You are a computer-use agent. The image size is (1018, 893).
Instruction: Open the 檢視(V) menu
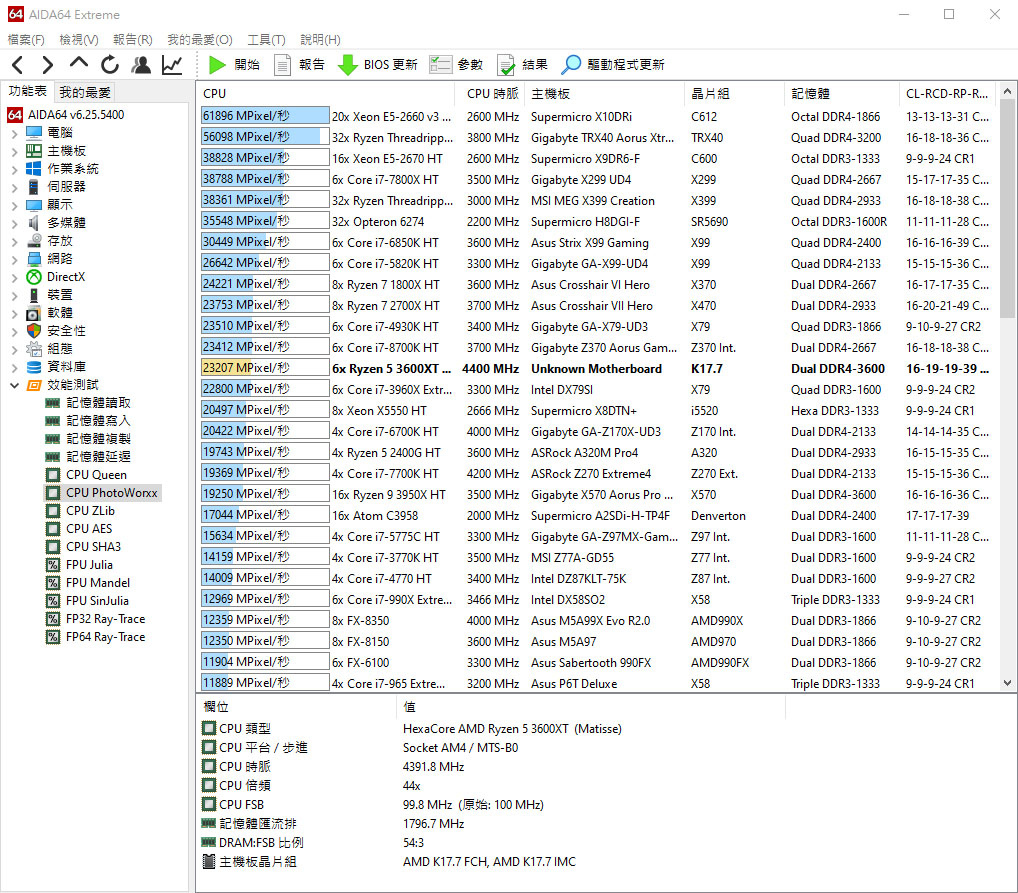pos(79,40)
